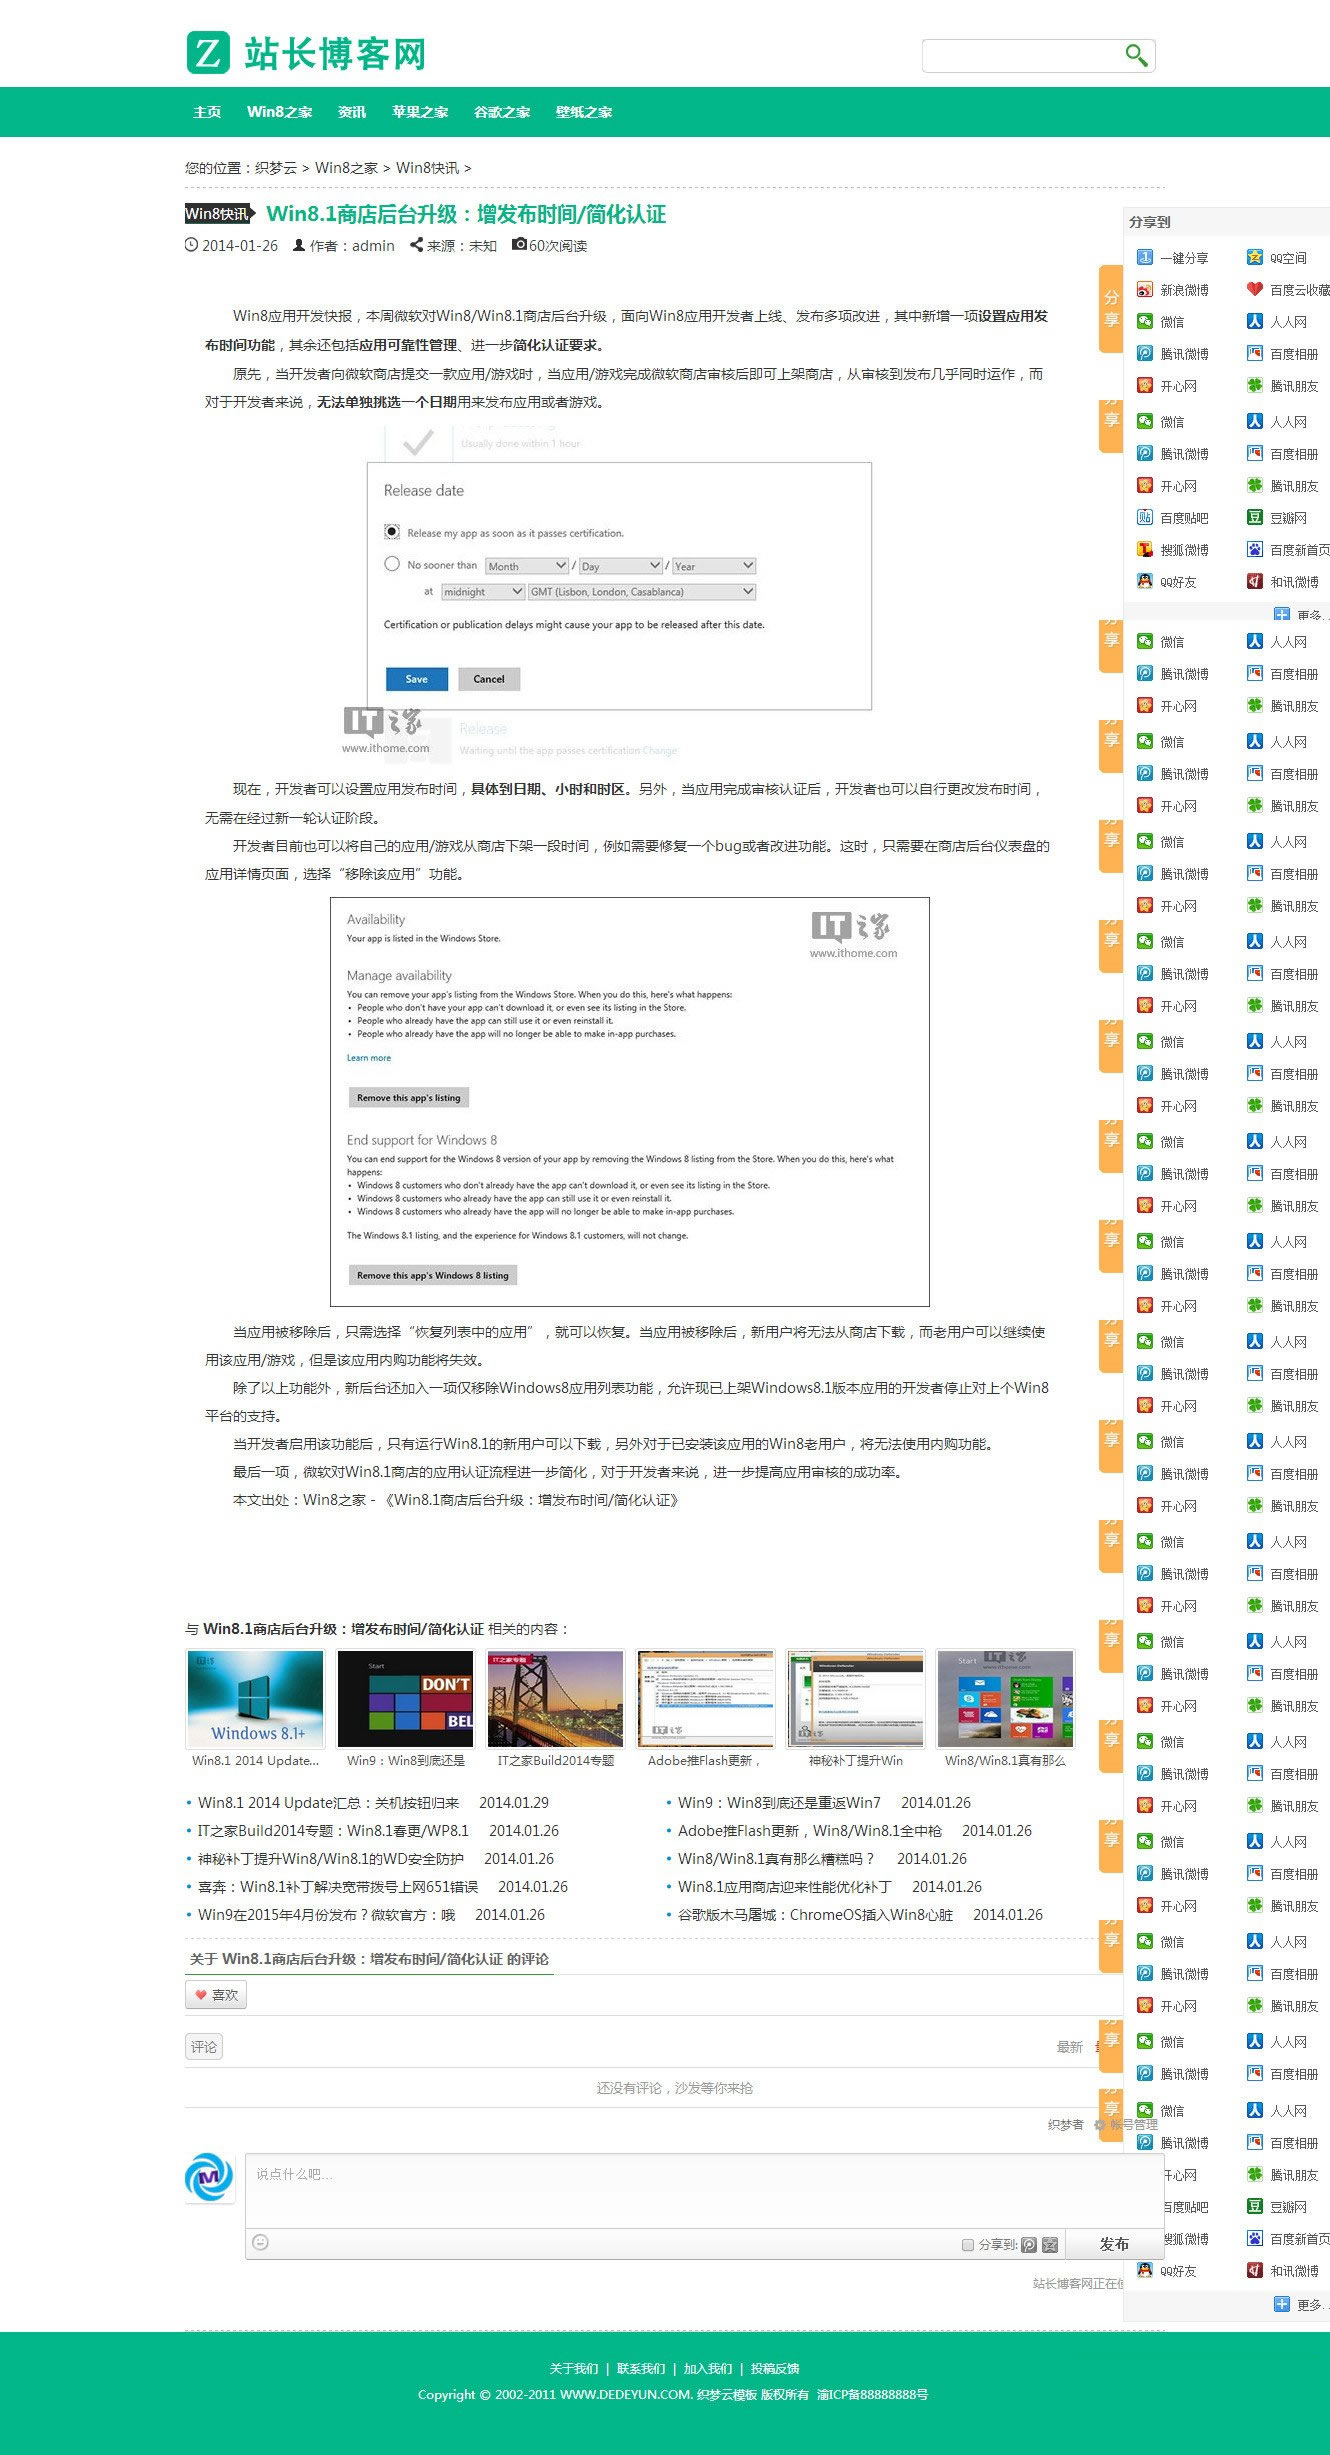Click the 发布 publish button
The height and width of the screenshot is (2455, 1330).
1114,2244
